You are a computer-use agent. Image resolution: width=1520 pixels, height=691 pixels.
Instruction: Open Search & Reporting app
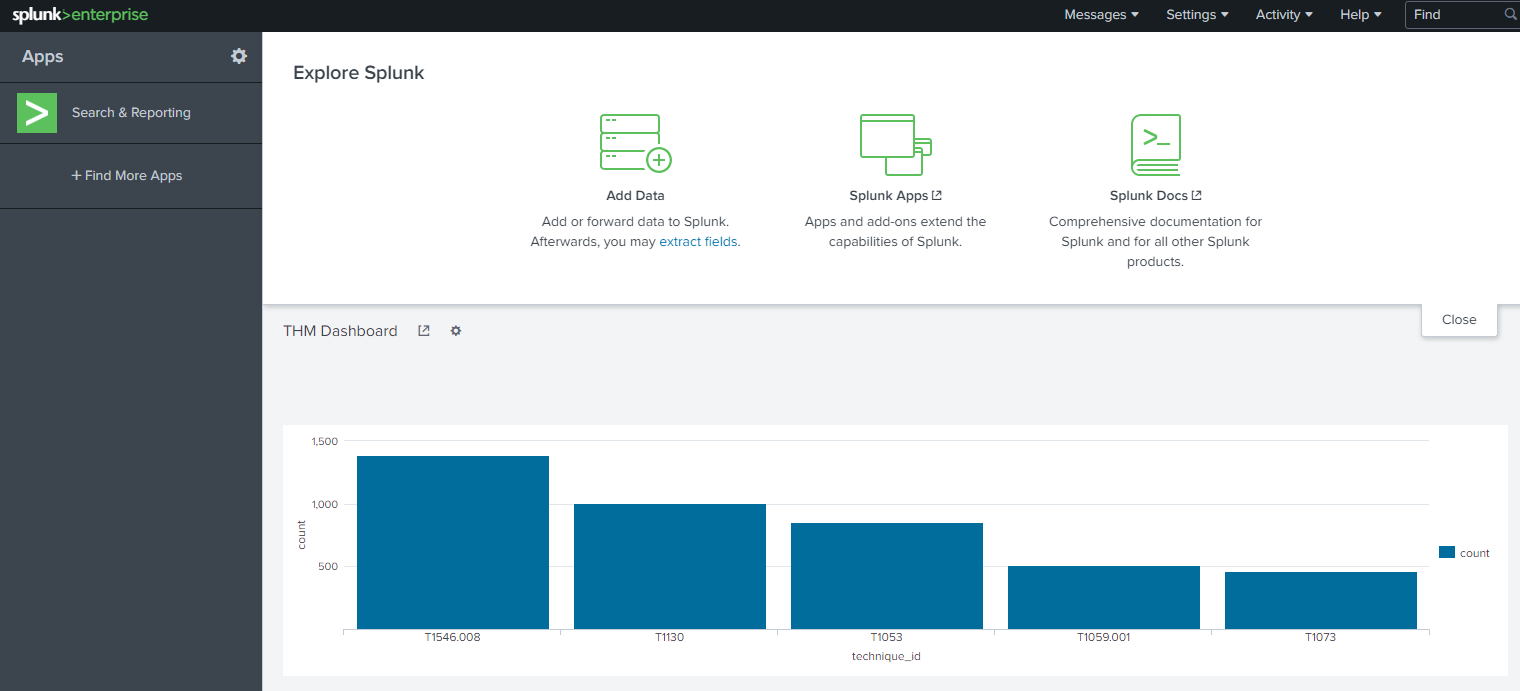tap(131, 113)
